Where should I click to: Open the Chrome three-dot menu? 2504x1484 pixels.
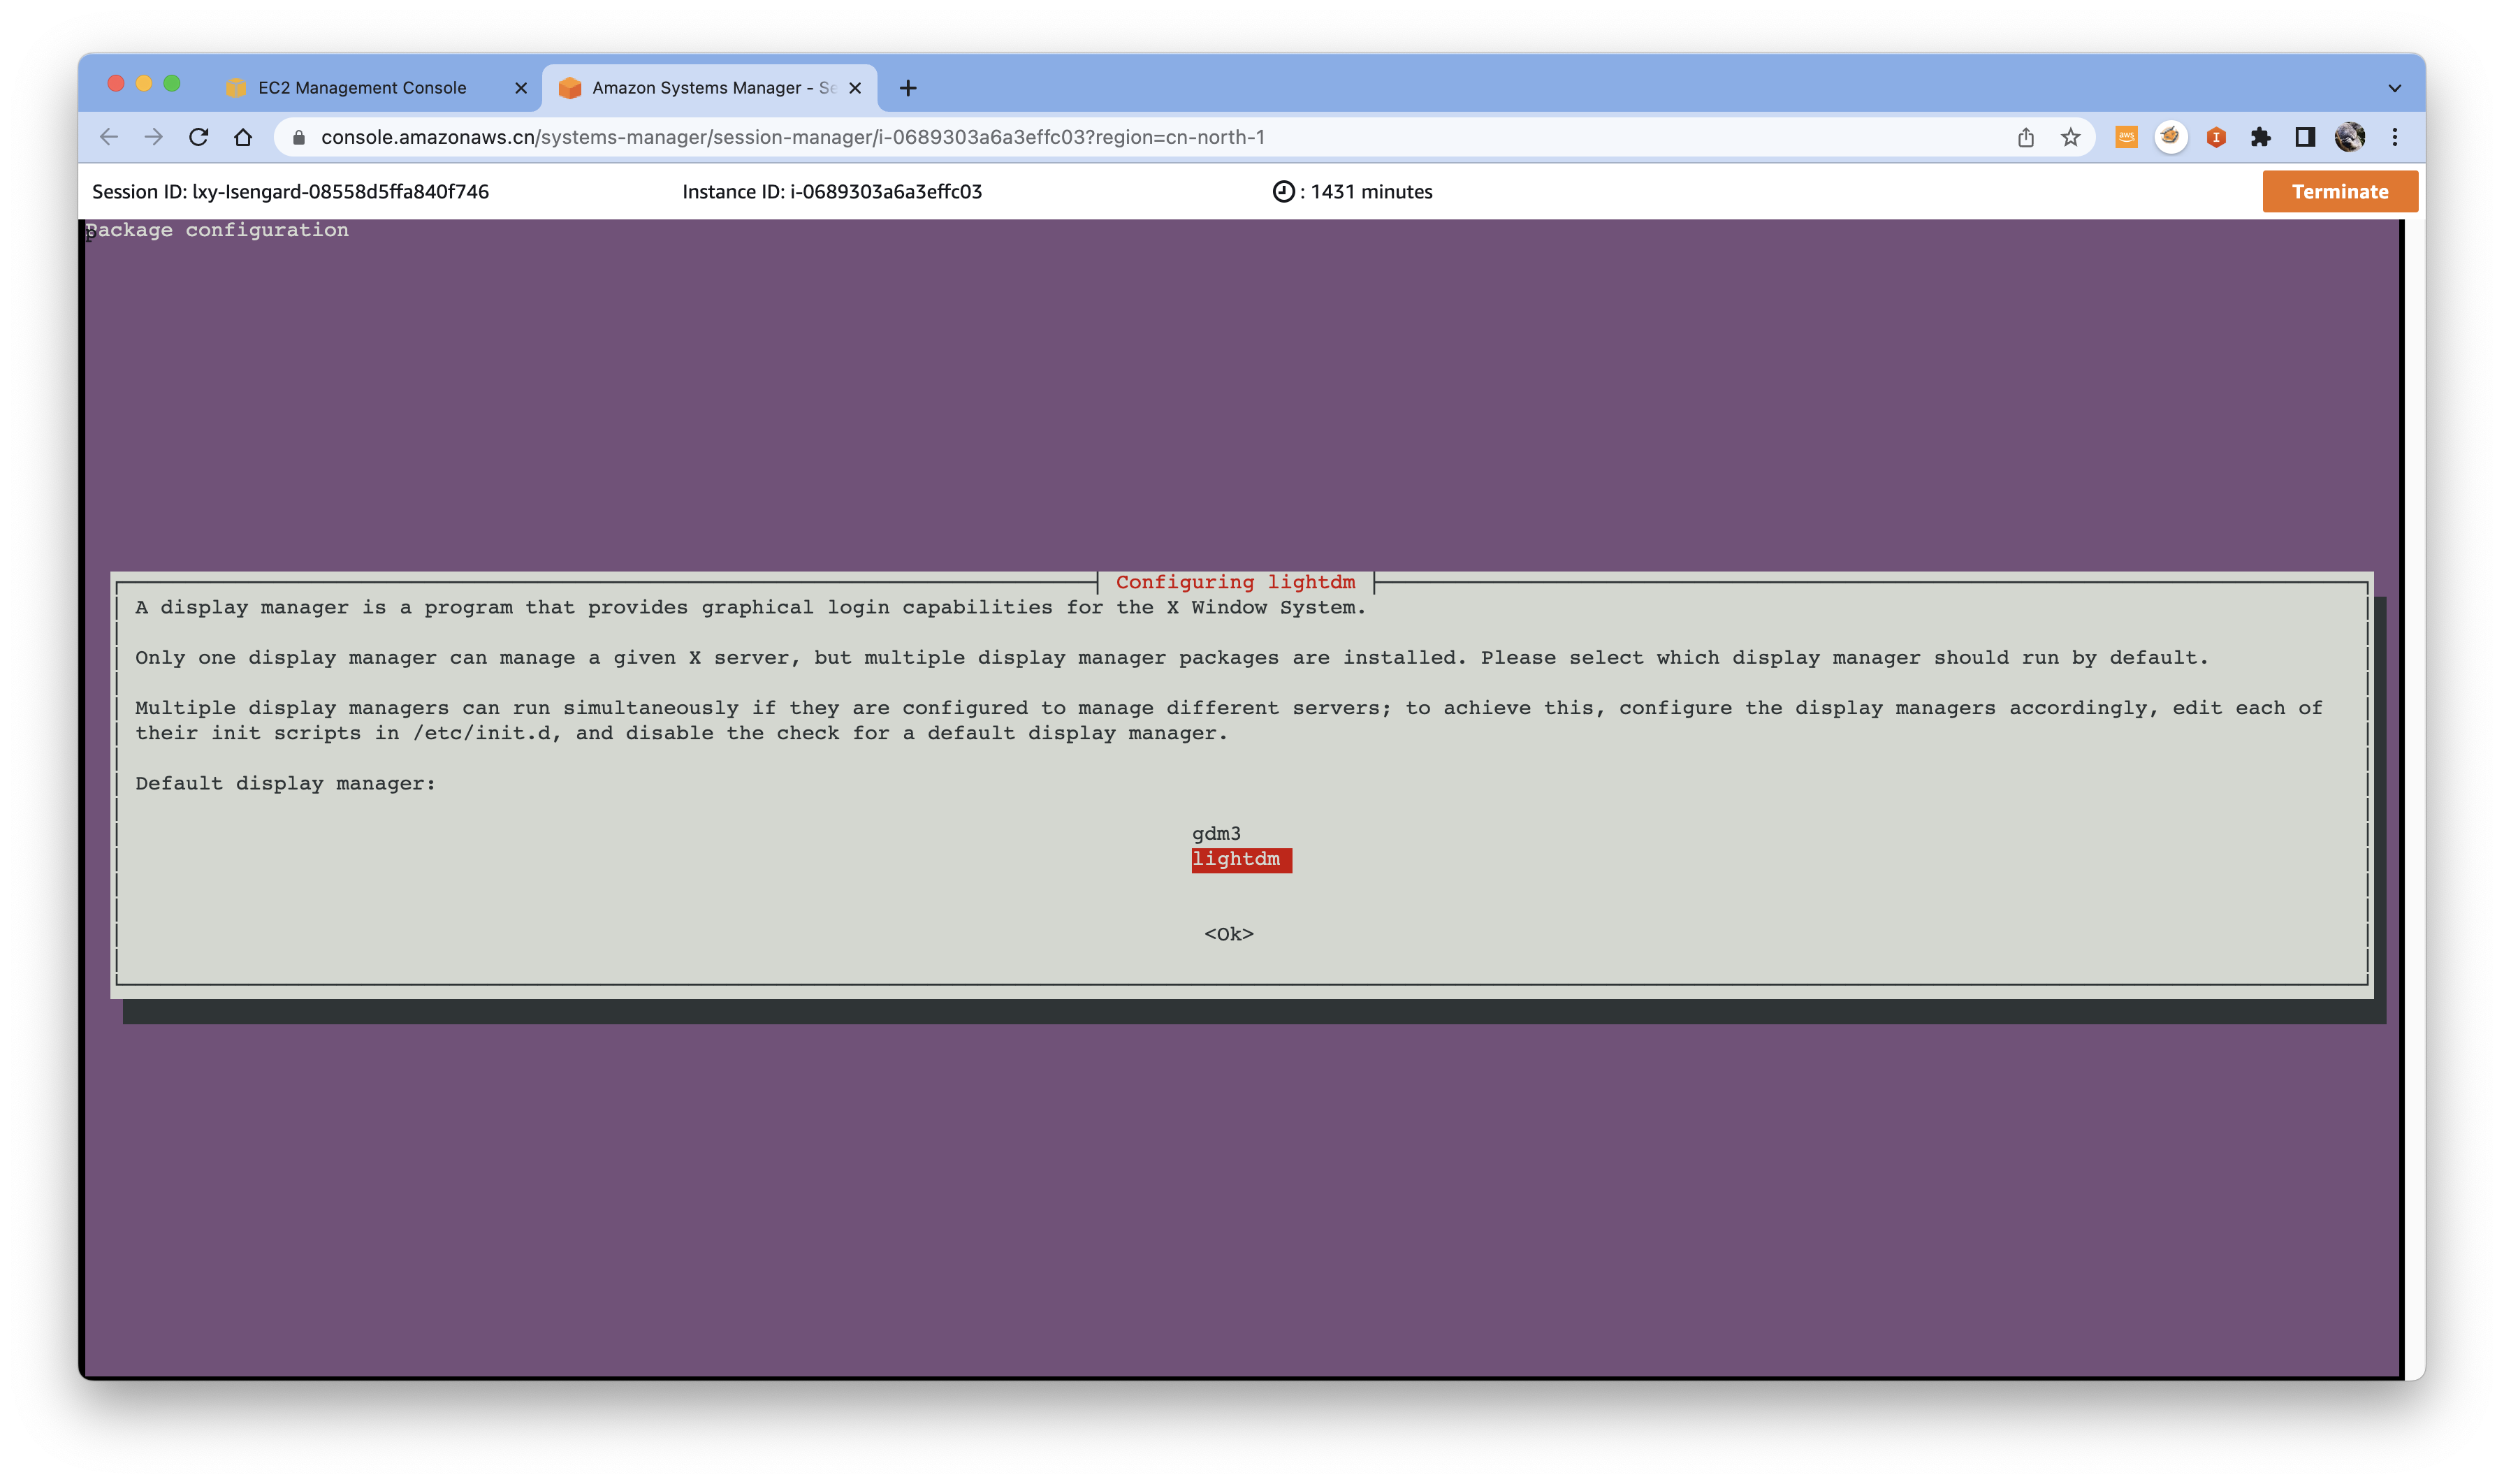[2394, 137]
